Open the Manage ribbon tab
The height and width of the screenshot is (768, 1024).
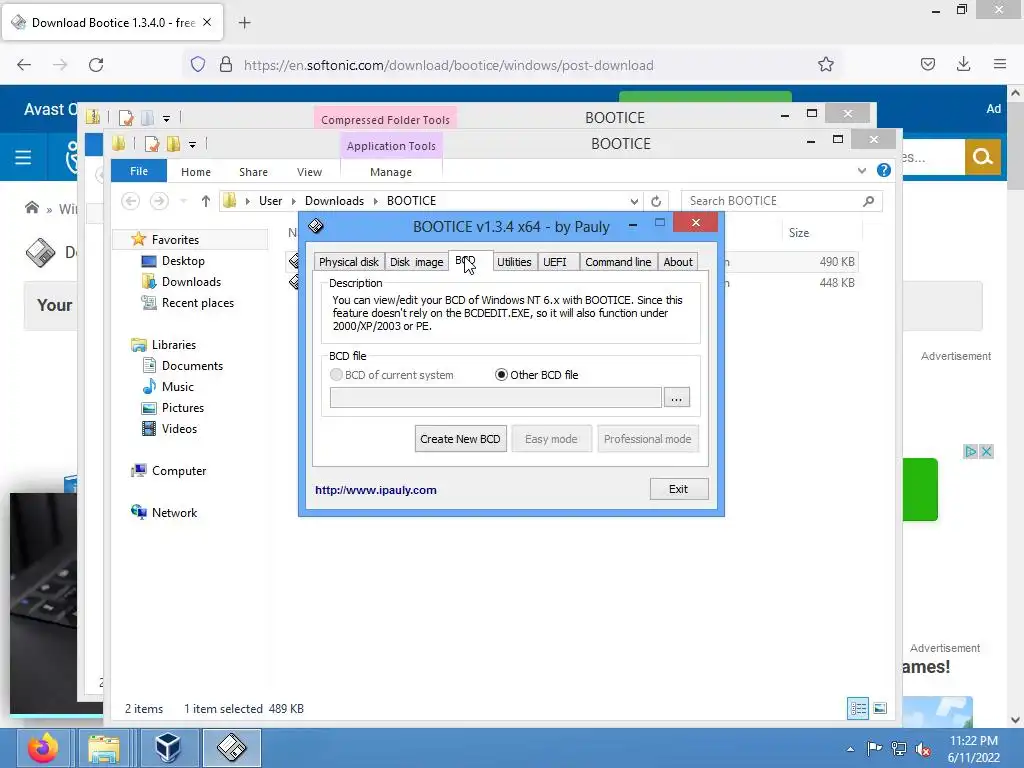coord(391,172)
